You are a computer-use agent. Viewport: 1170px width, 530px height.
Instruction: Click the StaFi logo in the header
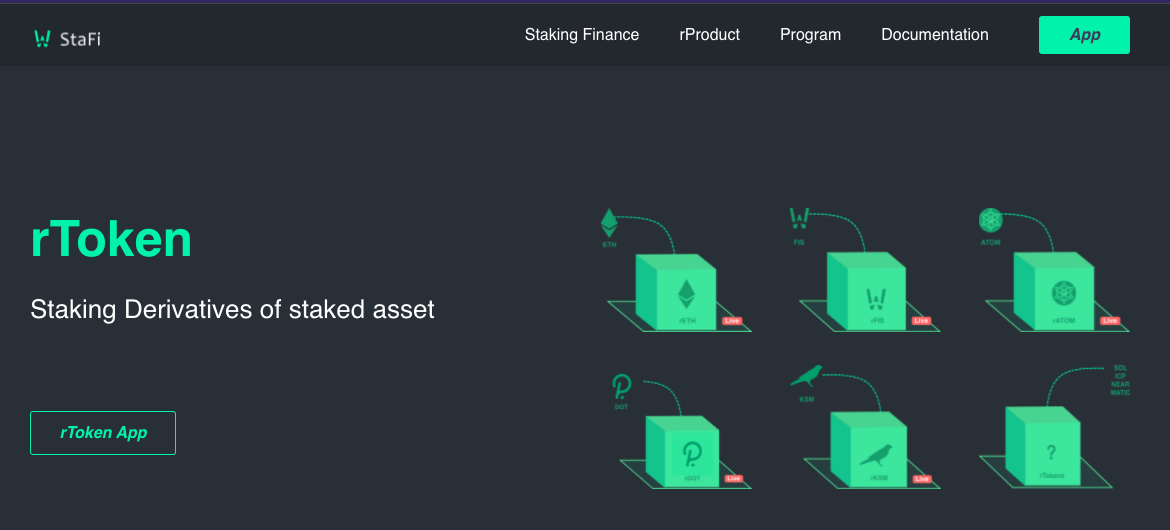67,39
